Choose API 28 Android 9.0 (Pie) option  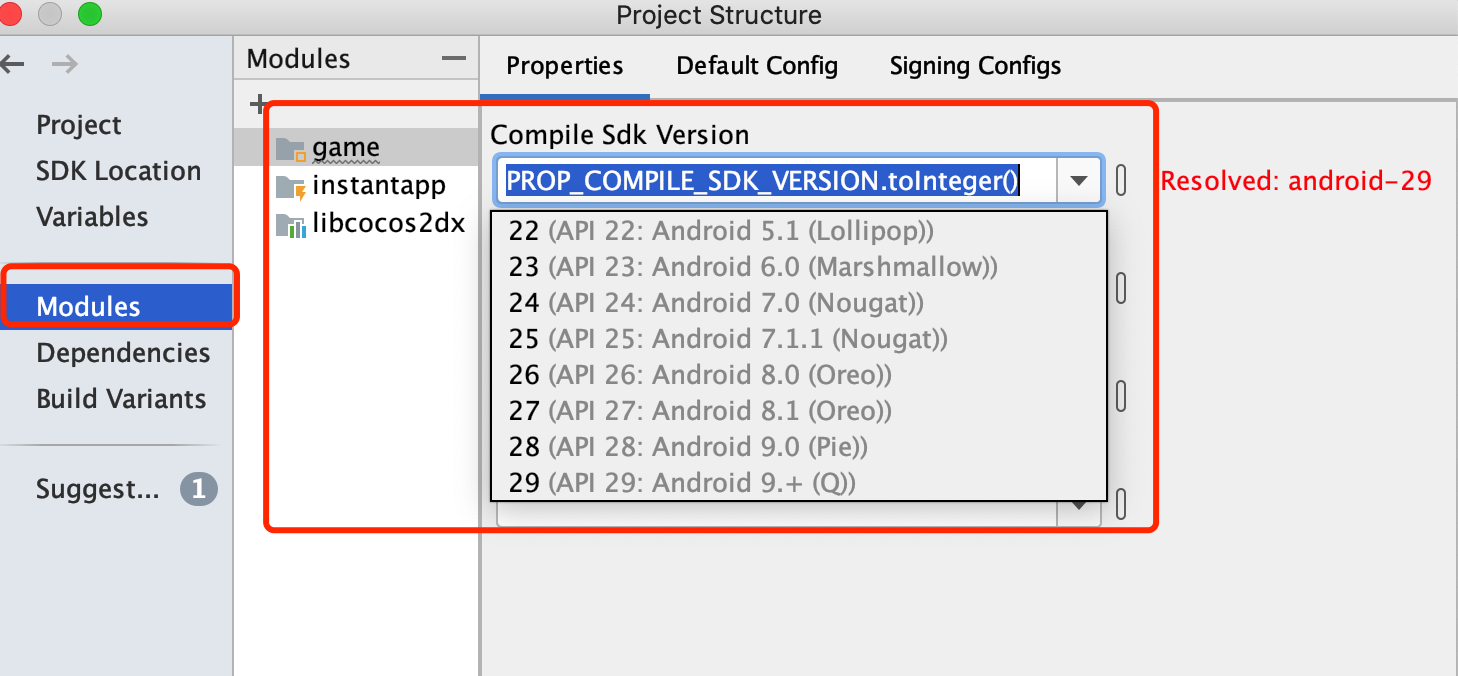click(688, 447)
